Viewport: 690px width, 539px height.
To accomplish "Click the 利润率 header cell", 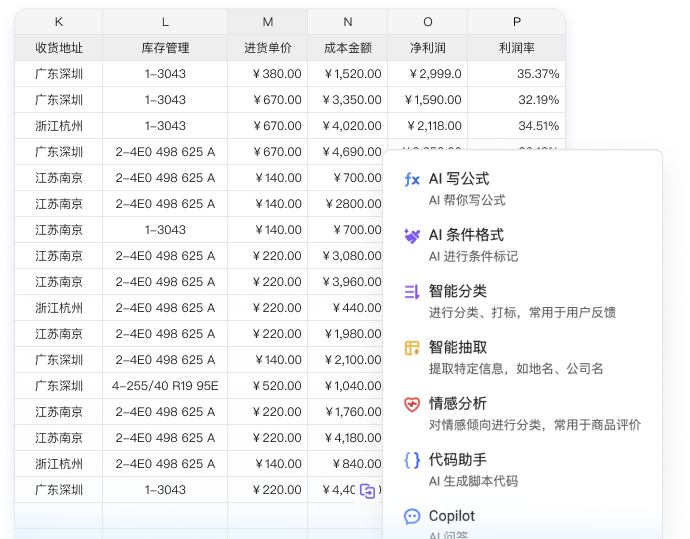I will pos(517,48).
